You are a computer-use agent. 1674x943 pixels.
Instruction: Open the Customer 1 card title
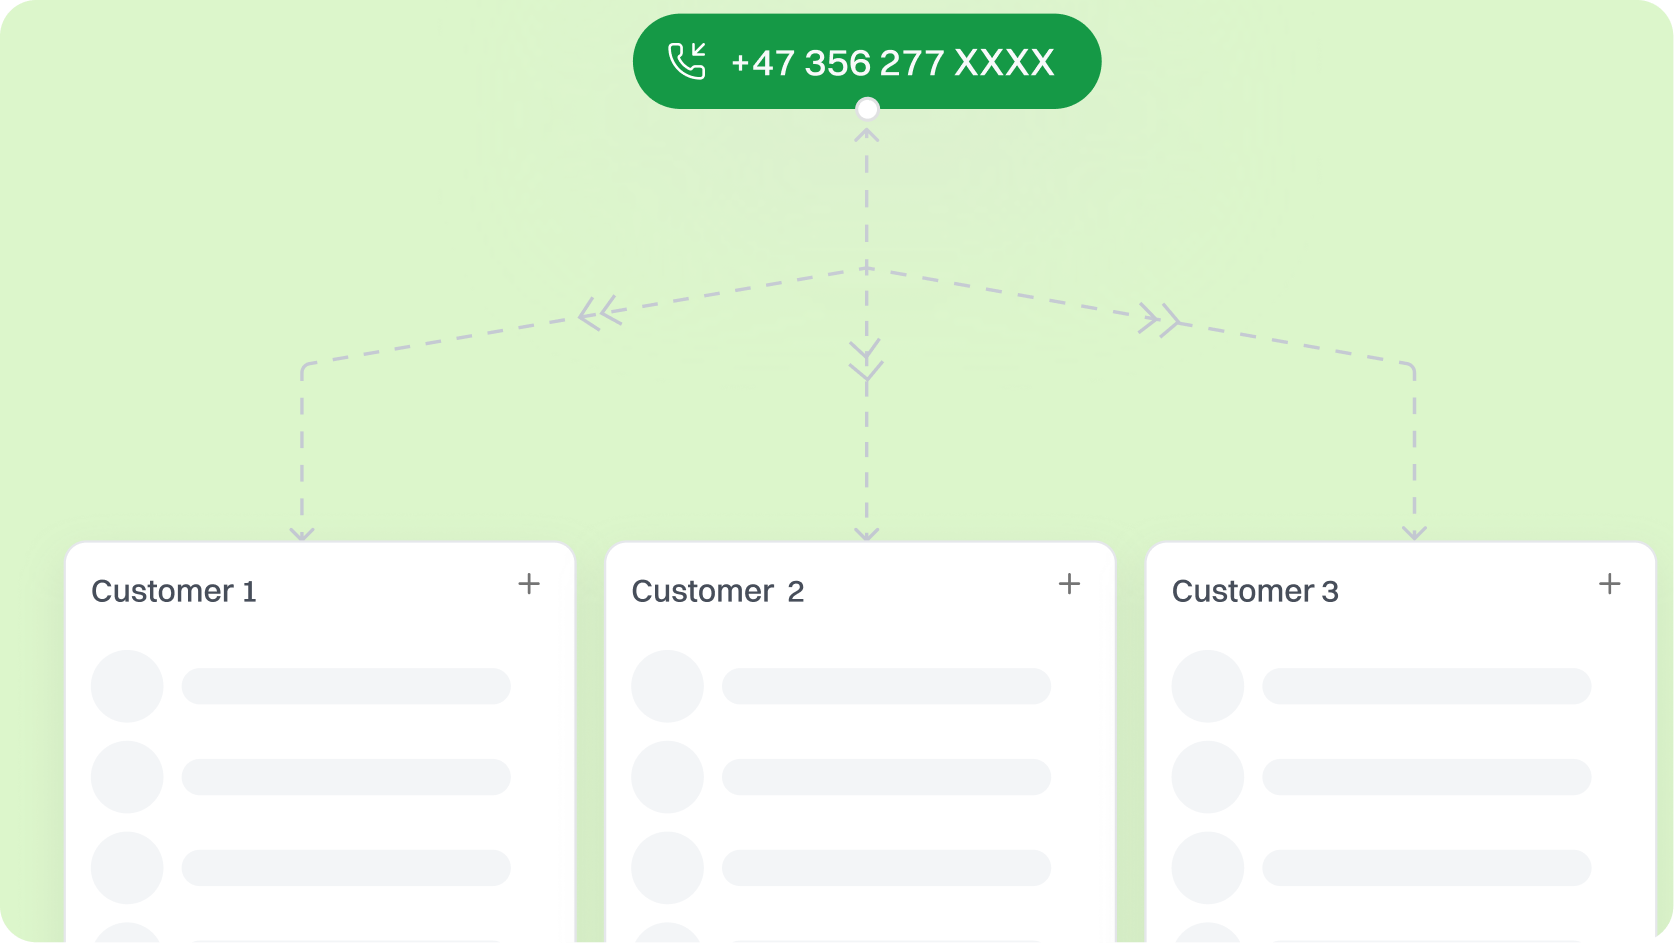[174, 591]
